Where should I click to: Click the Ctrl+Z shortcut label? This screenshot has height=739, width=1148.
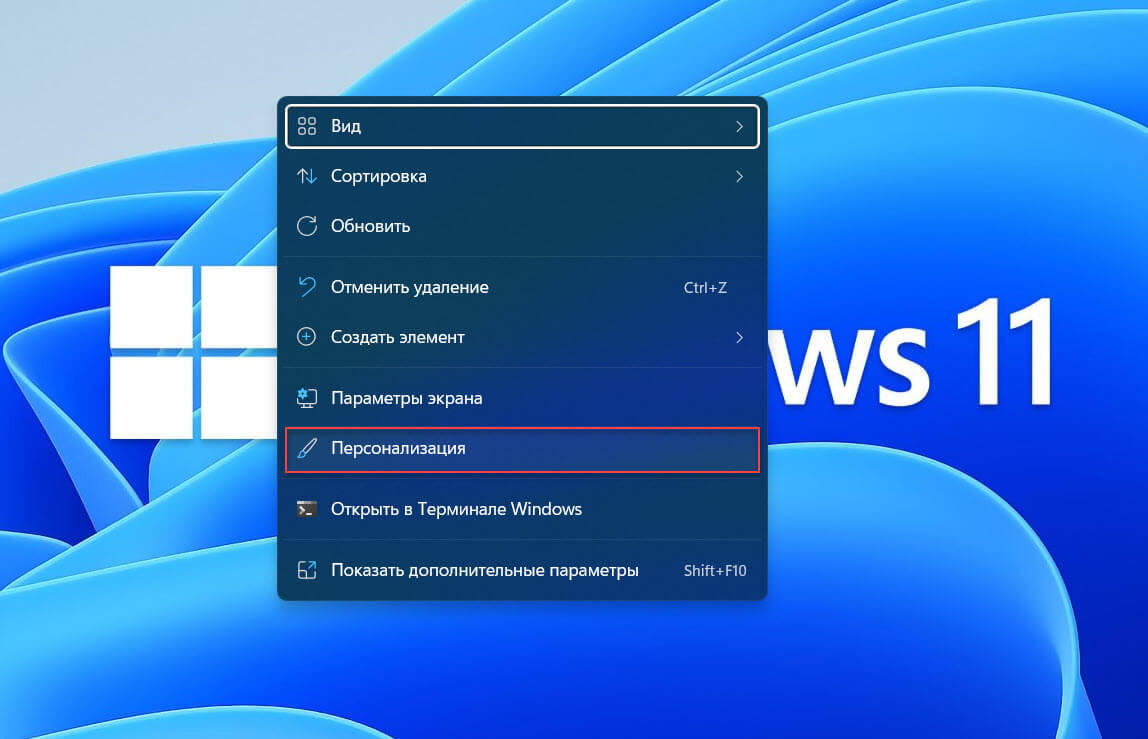coord(705,288)
